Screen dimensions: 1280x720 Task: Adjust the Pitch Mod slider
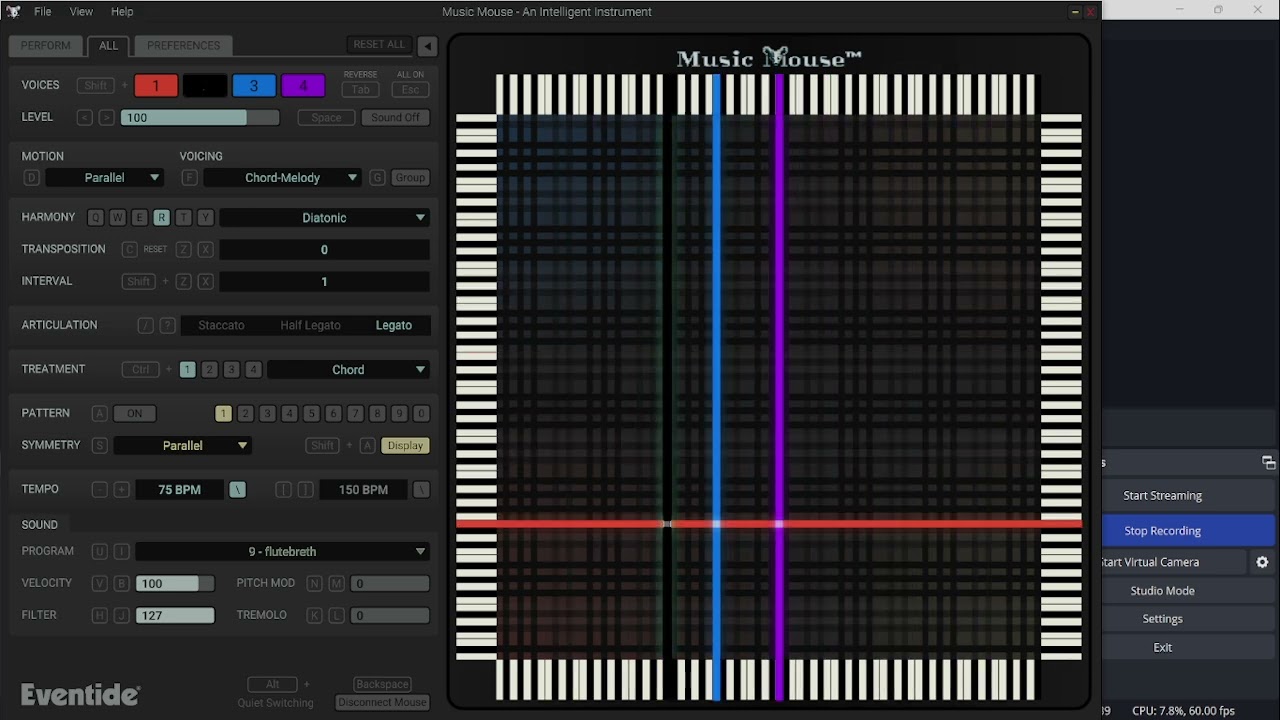390,584
